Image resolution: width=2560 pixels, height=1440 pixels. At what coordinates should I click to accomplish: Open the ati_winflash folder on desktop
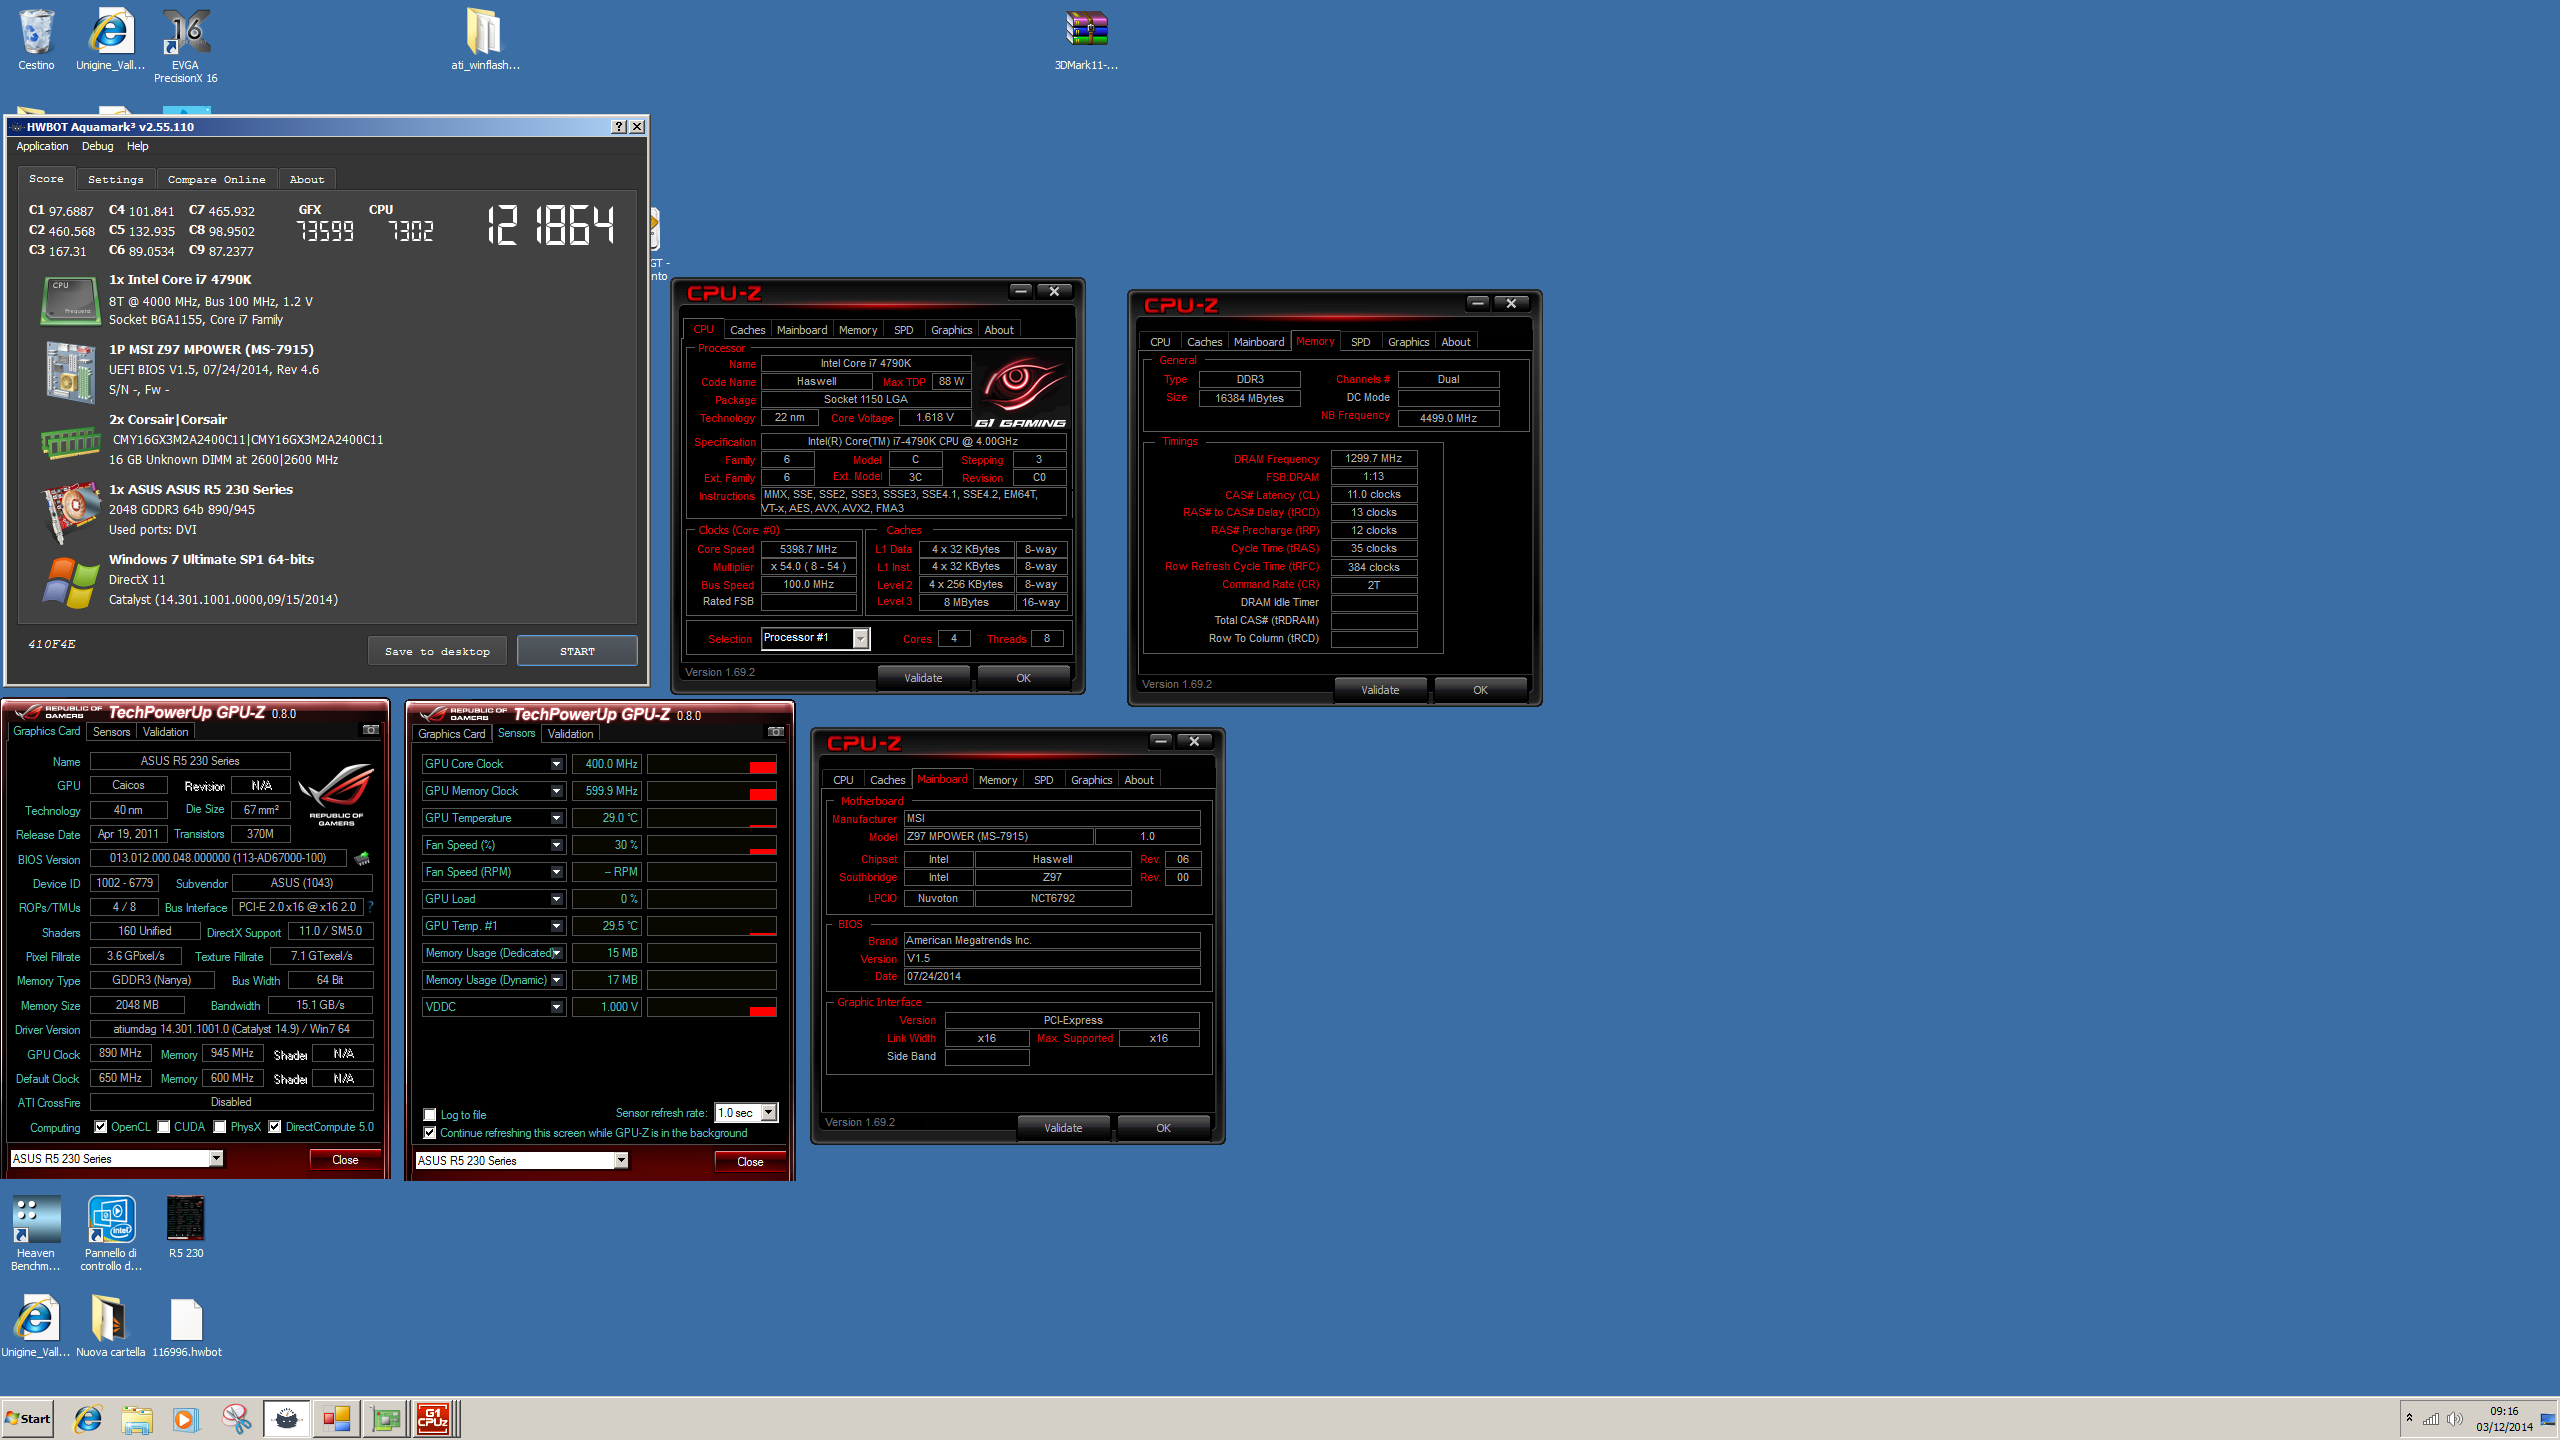coord(485,40)
